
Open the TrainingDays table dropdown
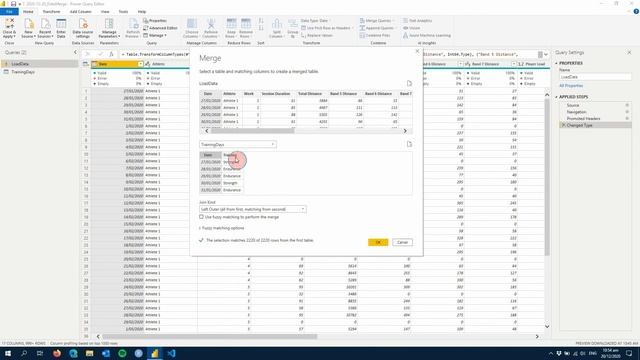click(x=238, y=144)
